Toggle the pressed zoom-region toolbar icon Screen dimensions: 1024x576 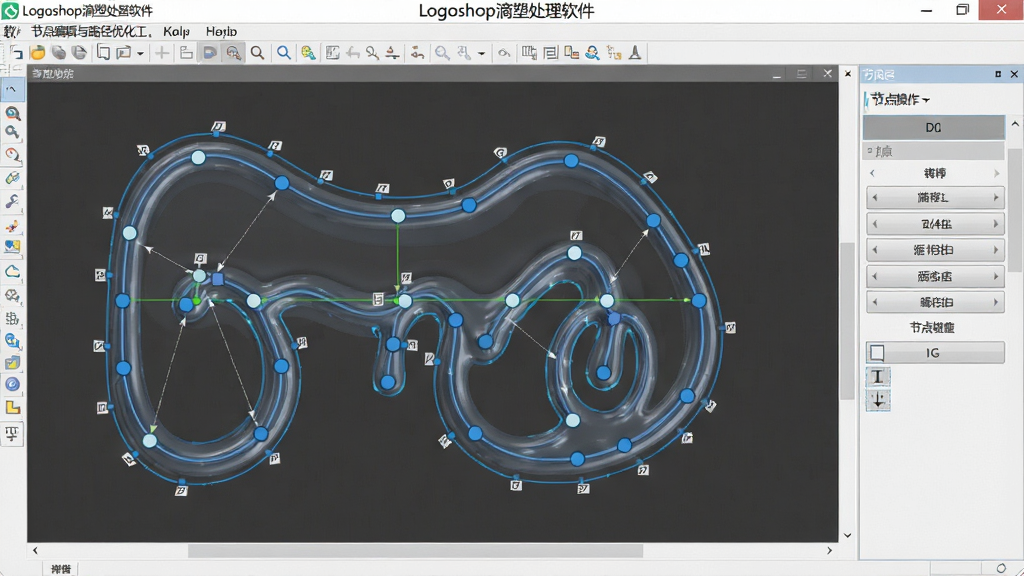[x=233, y=53]
